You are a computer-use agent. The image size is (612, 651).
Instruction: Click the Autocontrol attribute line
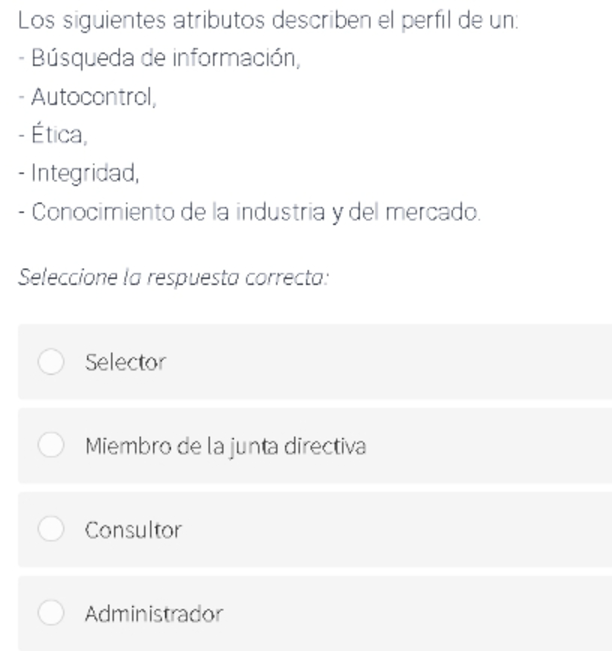(87, 97)
